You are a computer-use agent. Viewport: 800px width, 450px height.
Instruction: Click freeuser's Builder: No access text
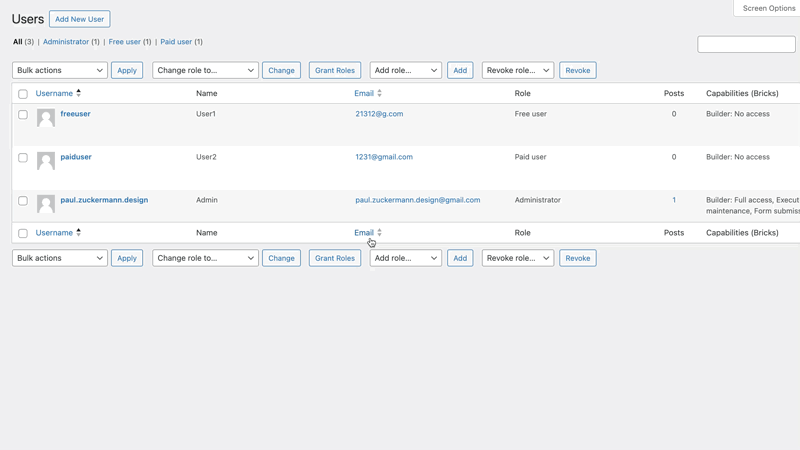pos(738,114)
